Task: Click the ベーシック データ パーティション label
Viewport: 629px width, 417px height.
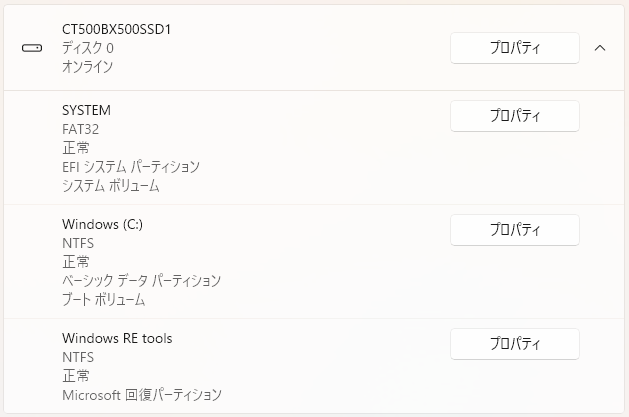Action: coord(141,281)
